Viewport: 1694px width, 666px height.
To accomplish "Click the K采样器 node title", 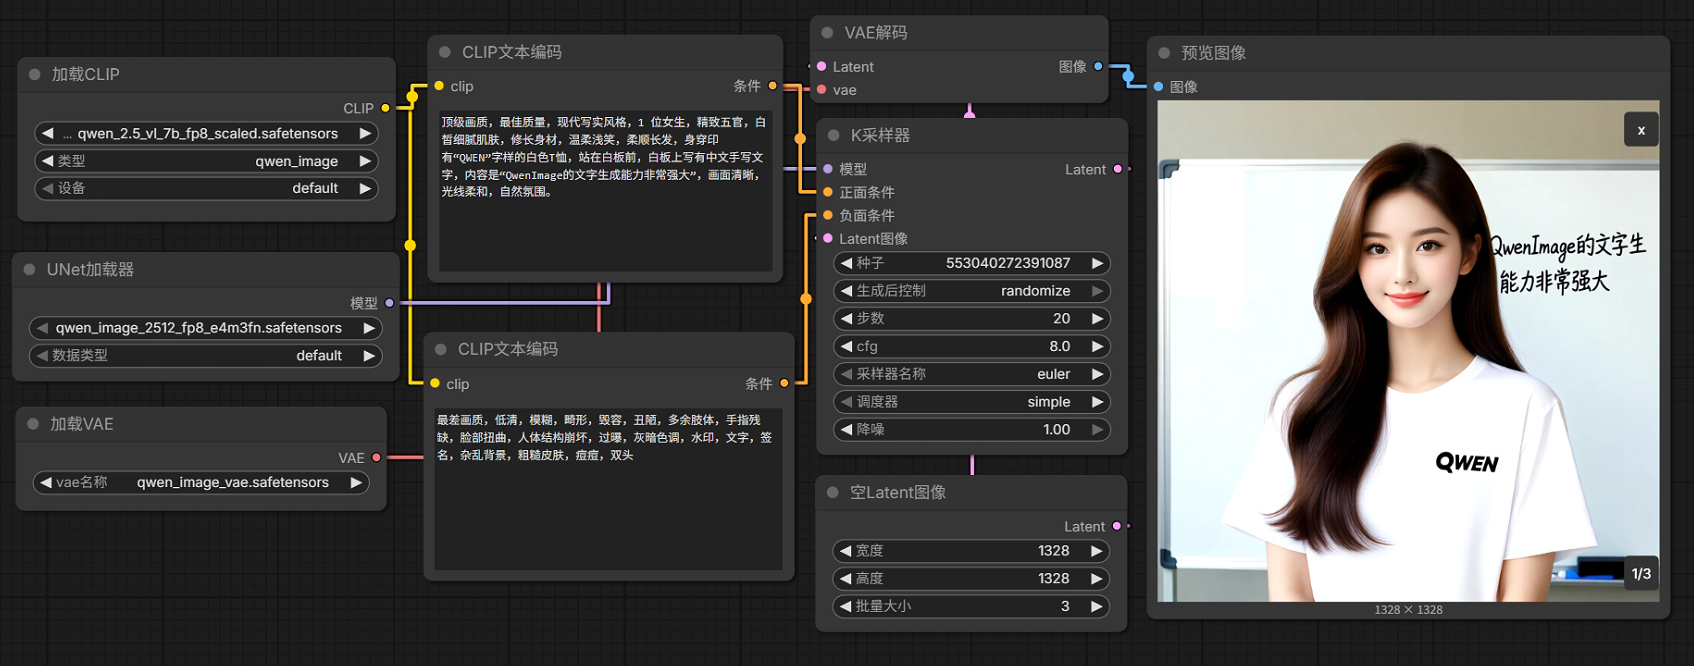I will click(x=880, y=135).
